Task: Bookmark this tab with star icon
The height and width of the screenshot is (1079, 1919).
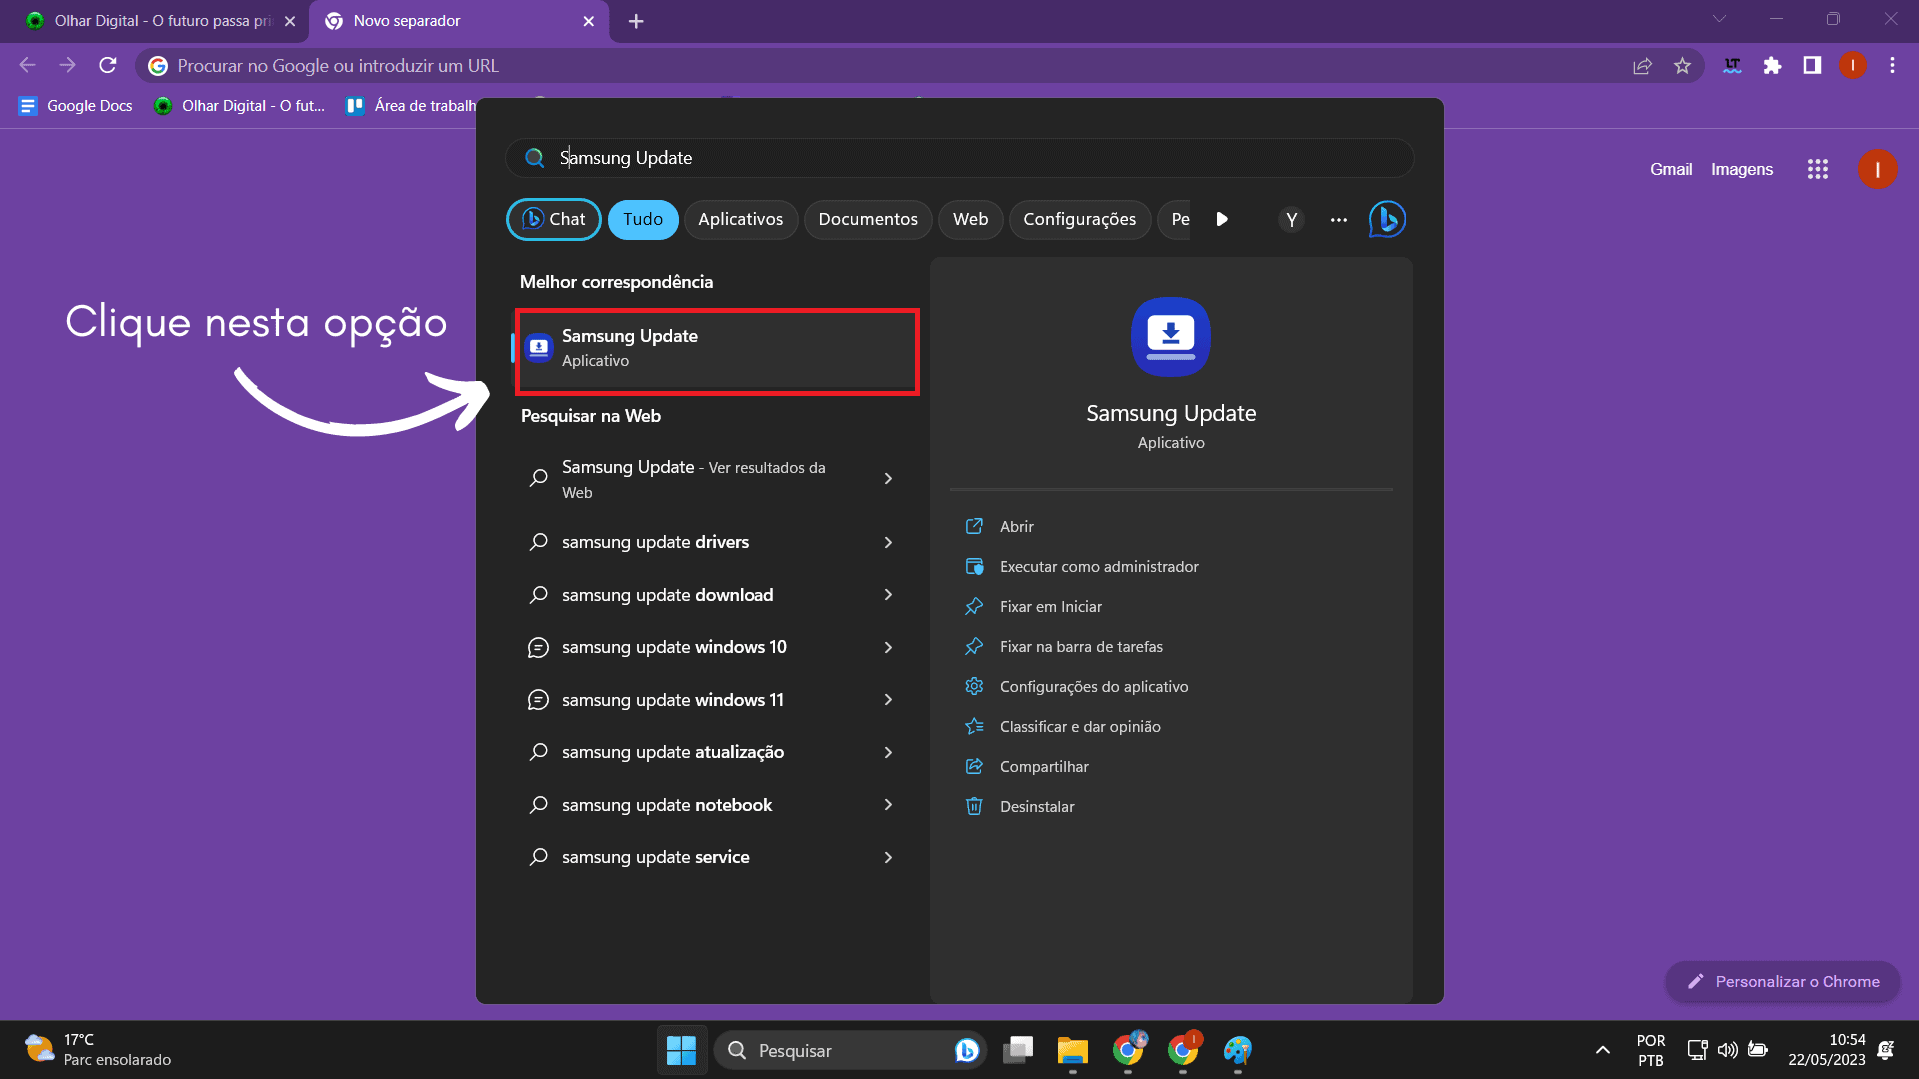Action: click(x=1682, y=65)
